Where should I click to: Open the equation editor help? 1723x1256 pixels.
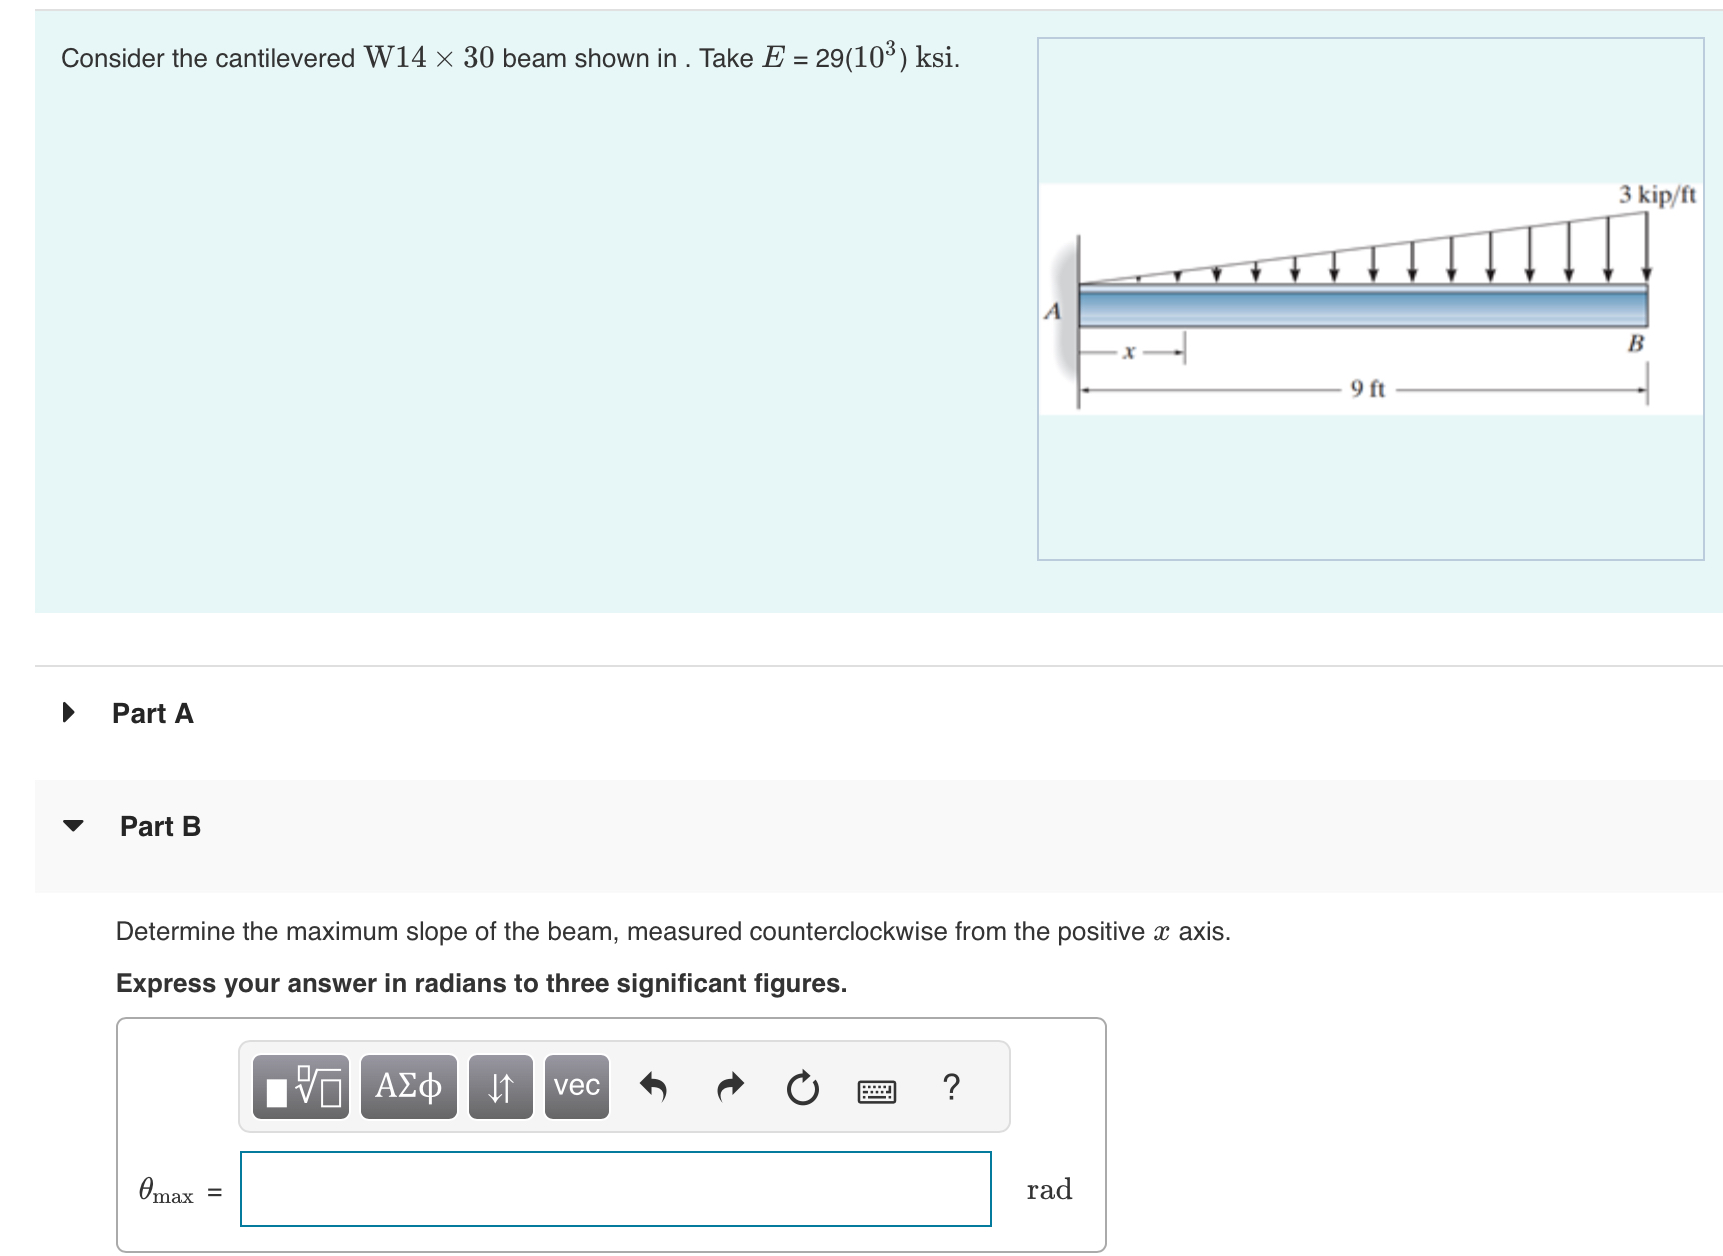950,1088
